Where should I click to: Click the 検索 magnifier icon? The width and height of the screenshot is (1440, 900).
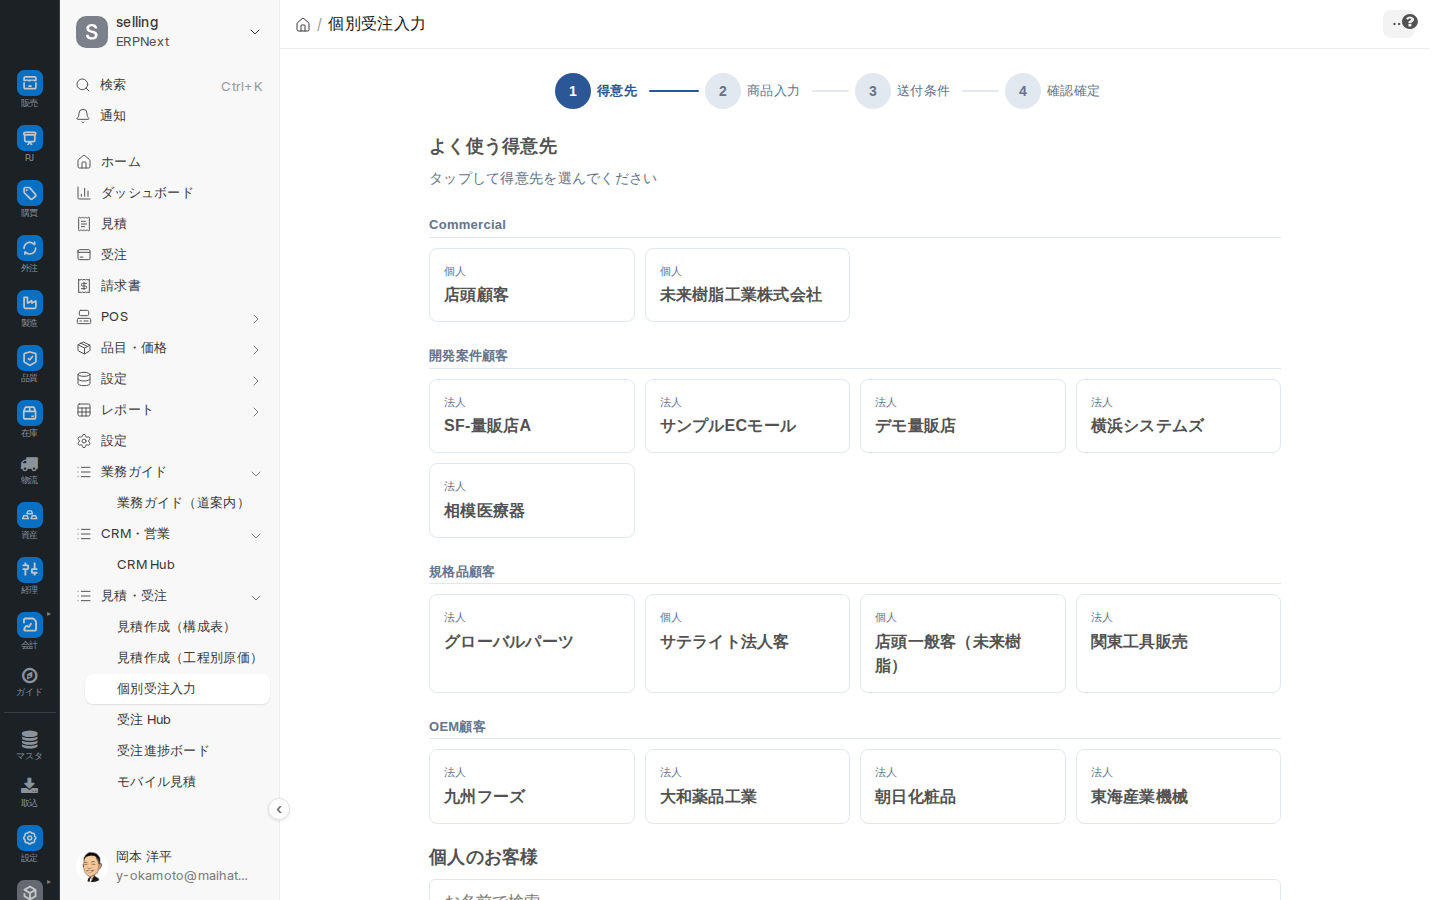pyautogui.click(x=84, y=85)
